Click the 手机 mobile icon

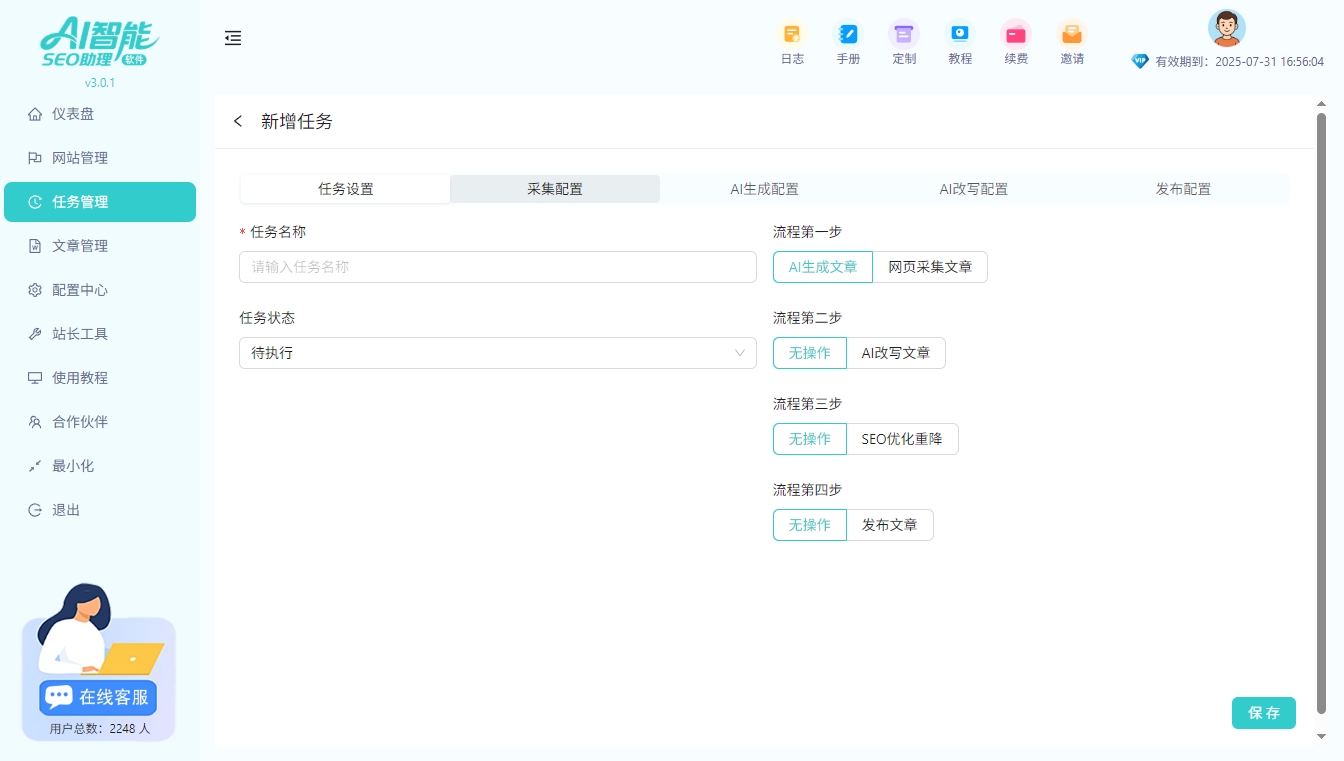[x=848, y=42]
